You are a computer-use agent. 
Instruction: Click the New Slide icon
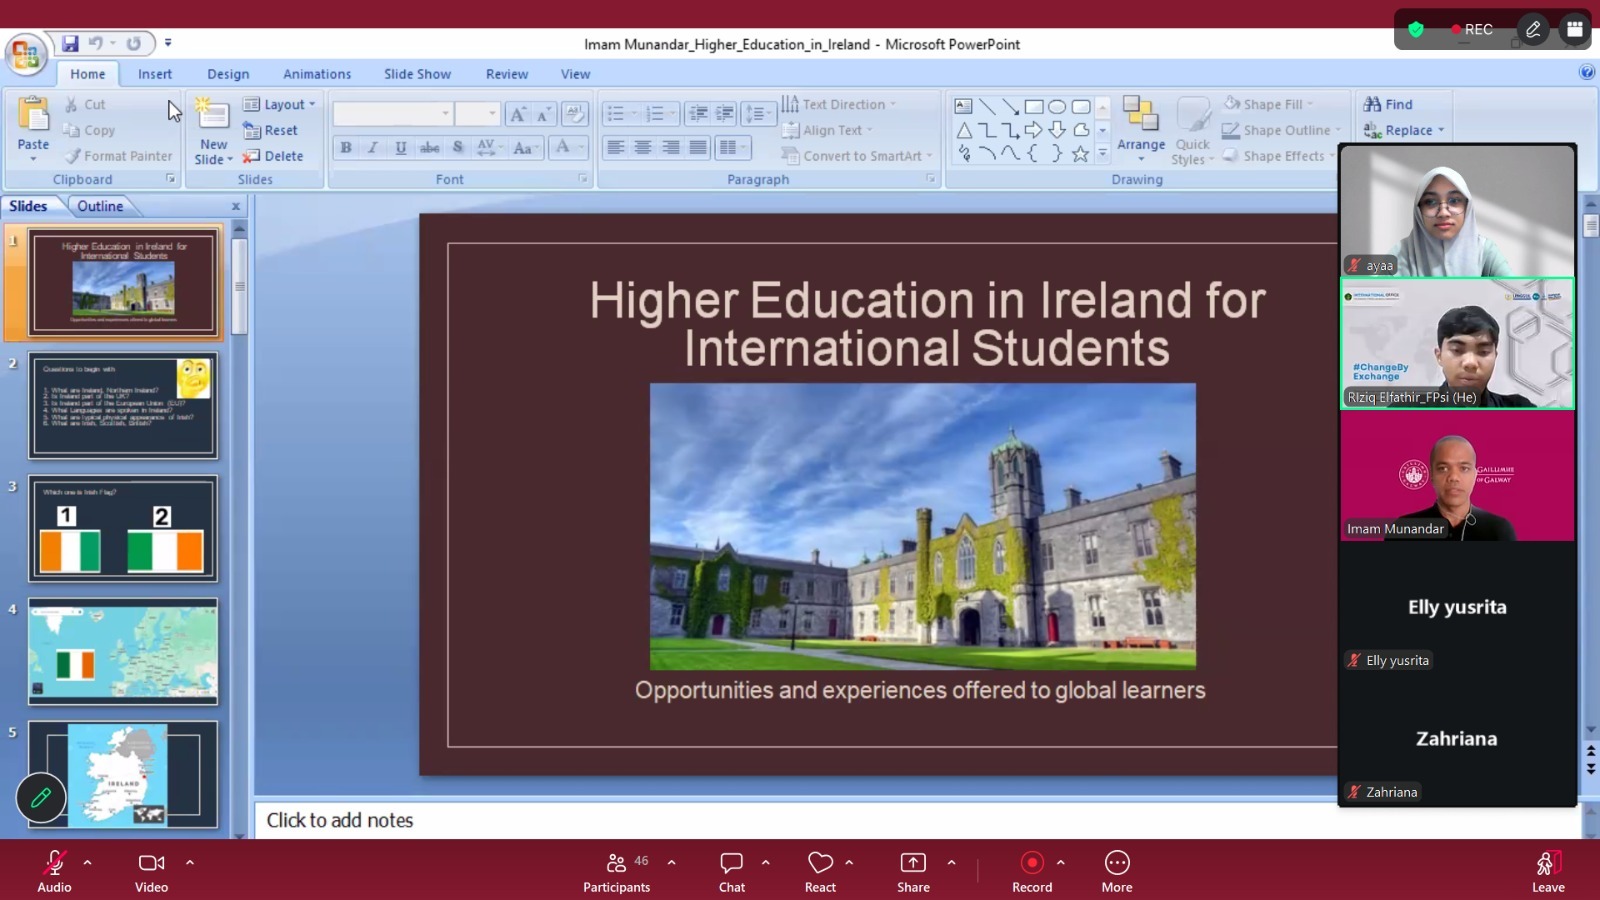pyautogui.click(x=213, y=115)
